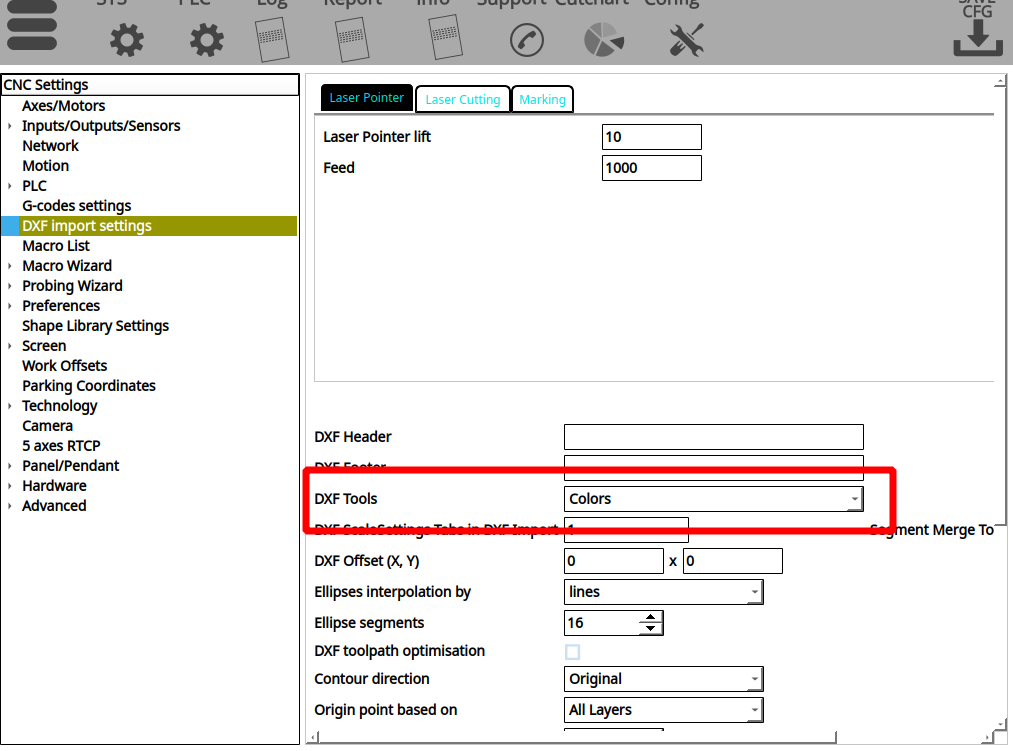Click the PLC gear icon

point(207,40)
